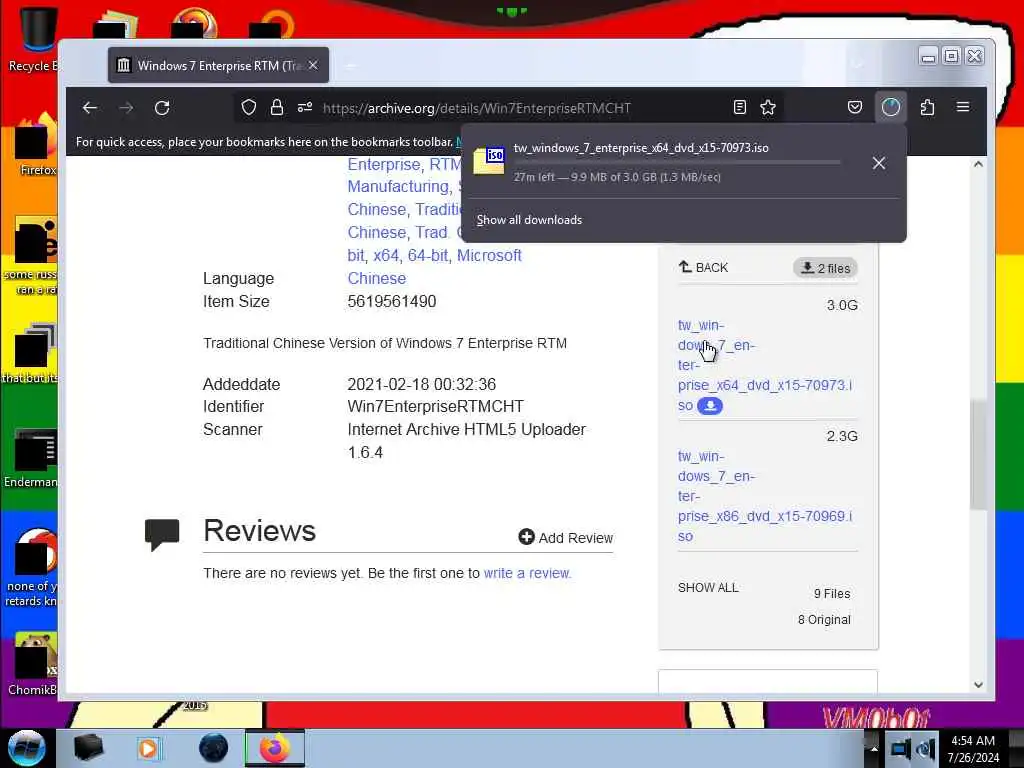Open the Enderman desktop icon
This screenshot has height=768, width=1024.
tap(31, 459)
